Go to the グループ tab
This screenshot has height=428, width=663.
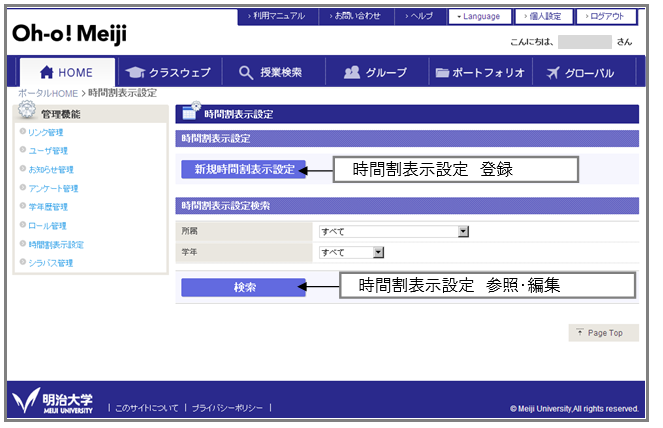point(376,72)
